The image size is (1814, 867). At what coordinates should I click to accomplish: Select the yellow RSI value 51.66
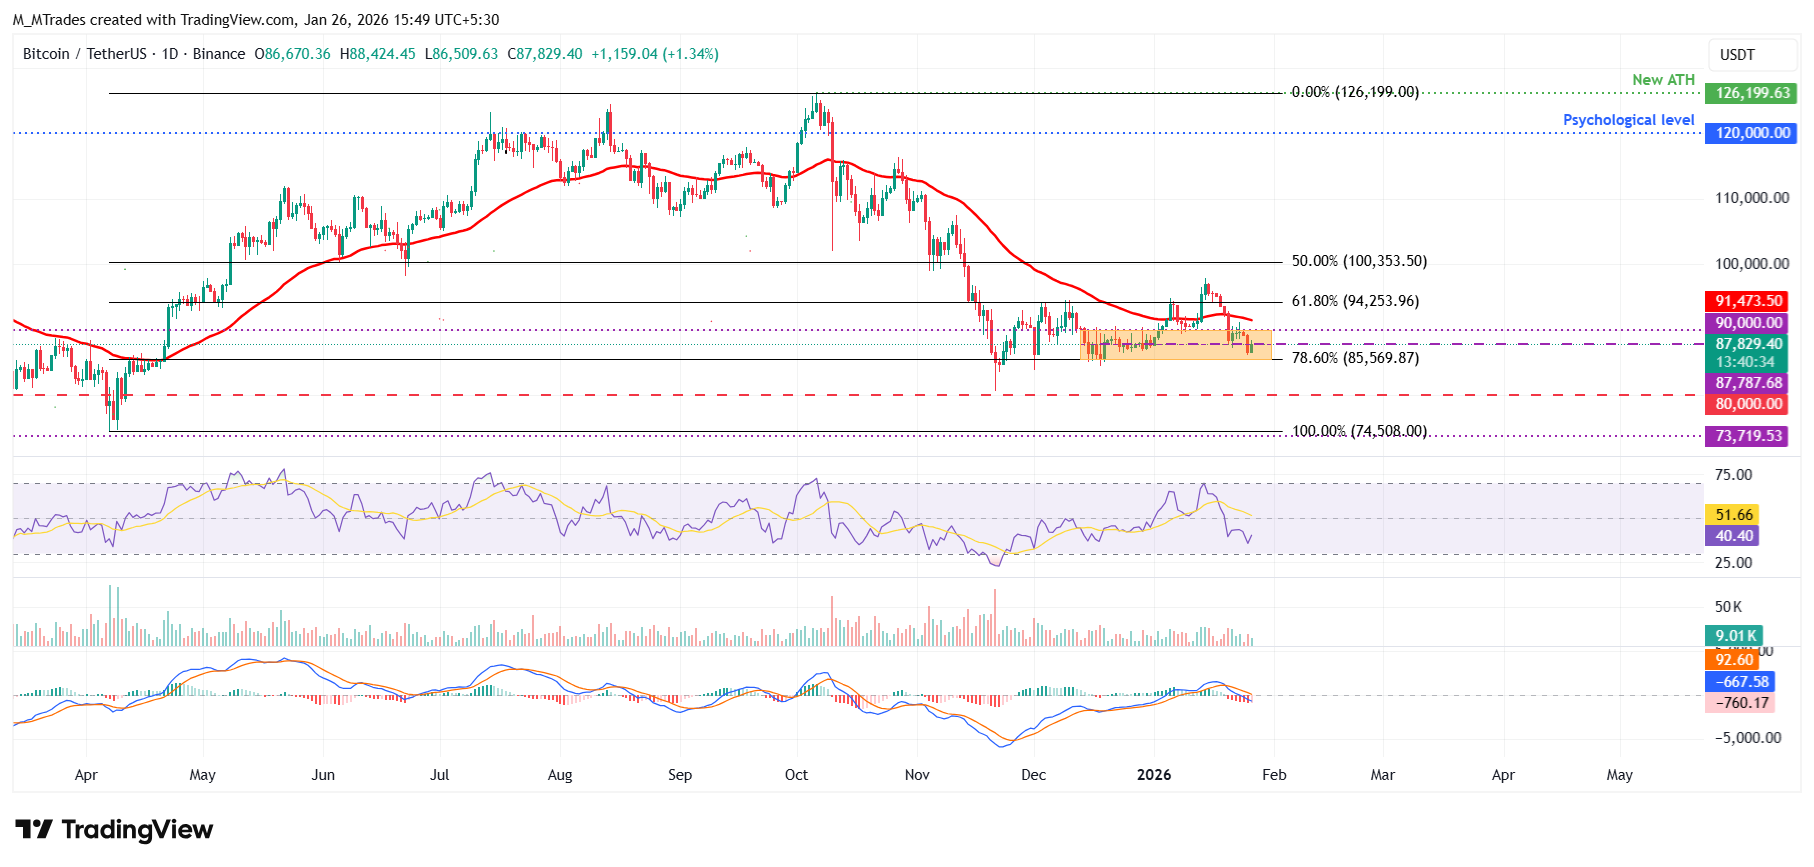coord(1733,515)
